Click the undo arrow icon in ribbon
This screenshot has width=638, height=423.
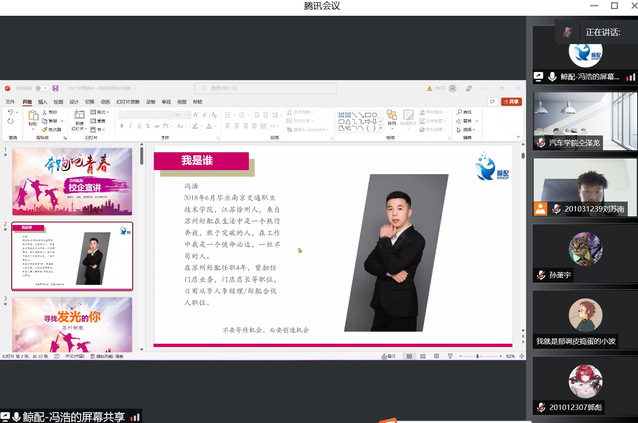coord(10,113)
